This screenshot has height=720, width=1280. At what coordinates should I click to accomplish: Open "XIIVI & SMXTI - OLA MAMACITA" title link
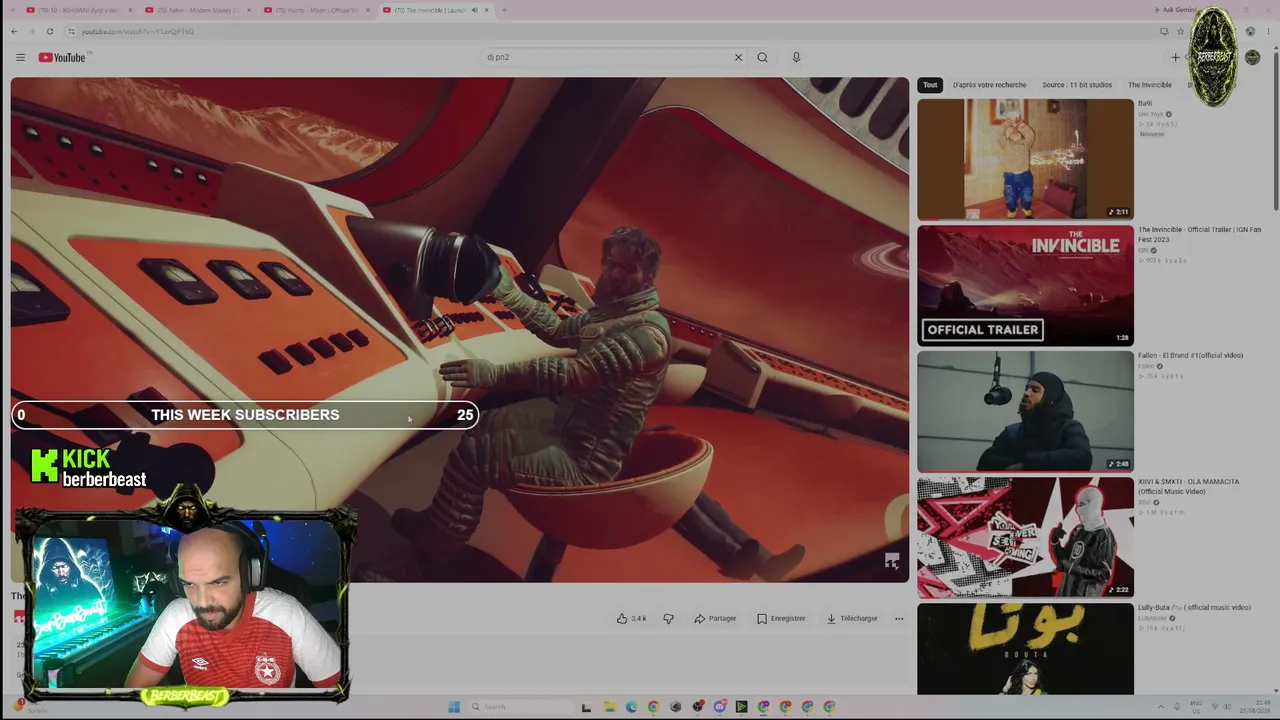coord(1188,487)
